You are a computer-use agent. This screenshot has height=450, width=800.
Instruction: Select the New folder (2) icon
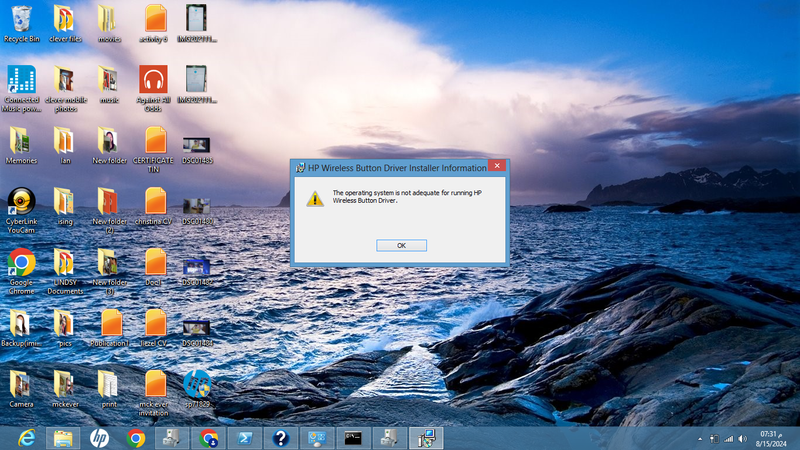coord(109,210)
